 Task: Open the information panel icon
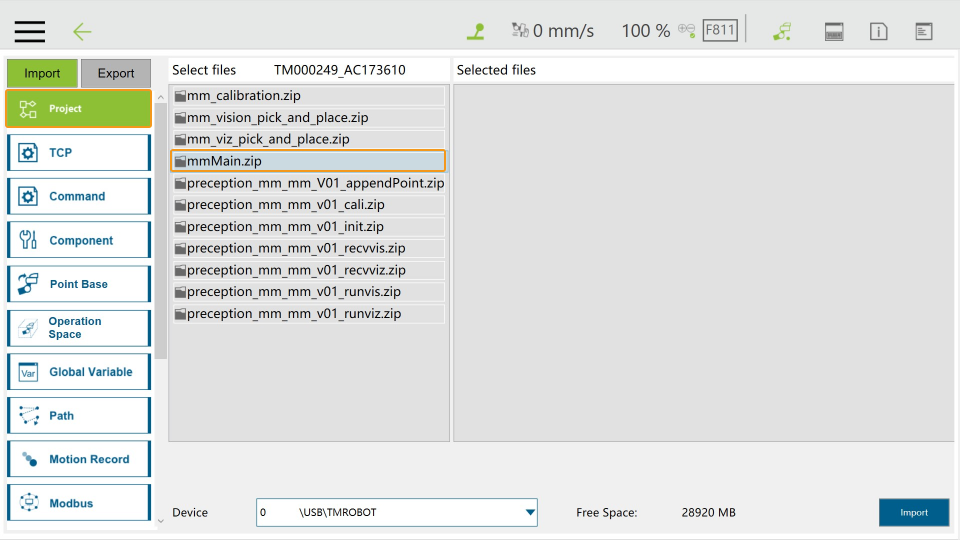(878, 31)
